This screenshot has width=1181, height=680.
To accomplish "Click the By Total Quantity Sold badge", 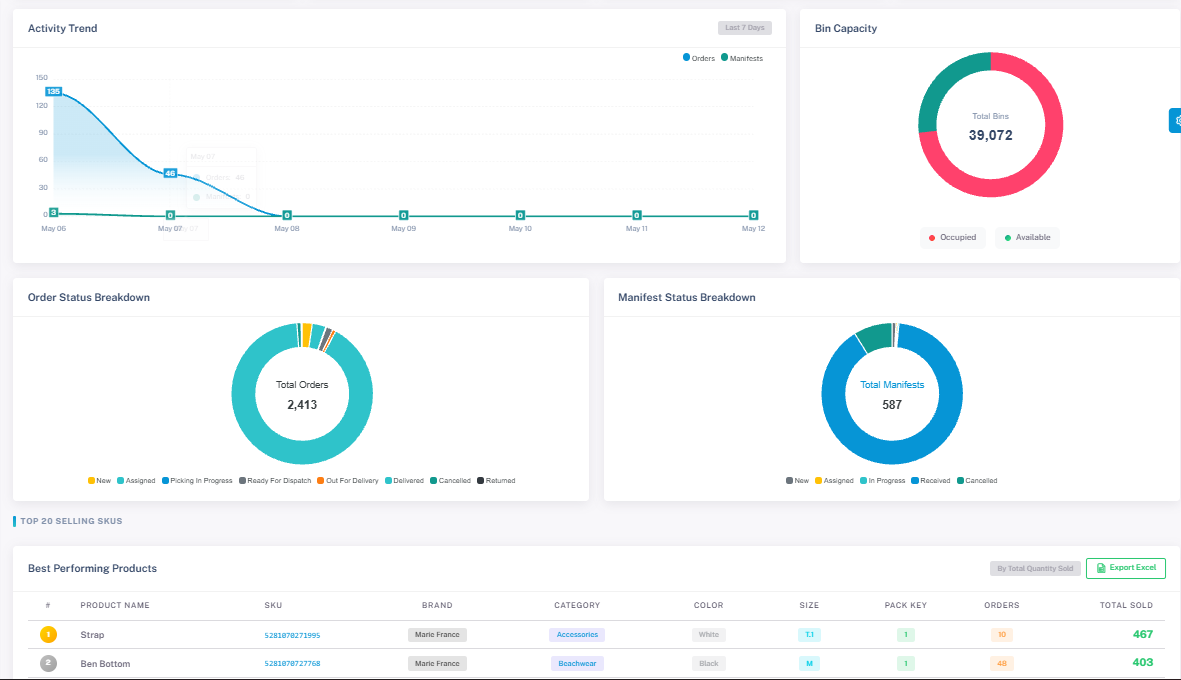I will [1035, 569].
